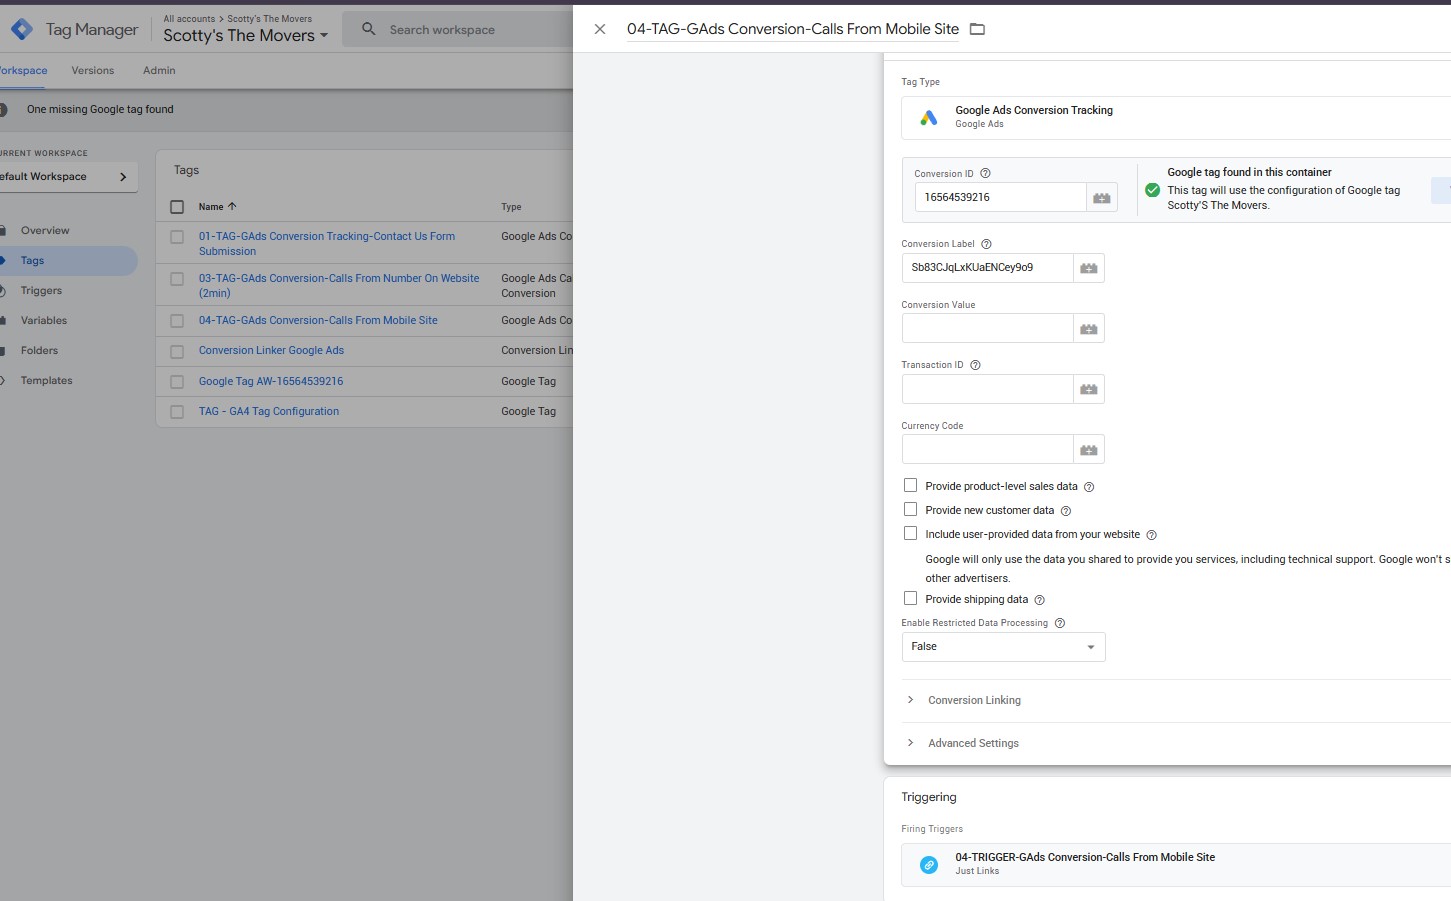
Task: Select checkbox for 04-TAG-GAds Conversion-Calls row
Action: click(x=177, y=321)
